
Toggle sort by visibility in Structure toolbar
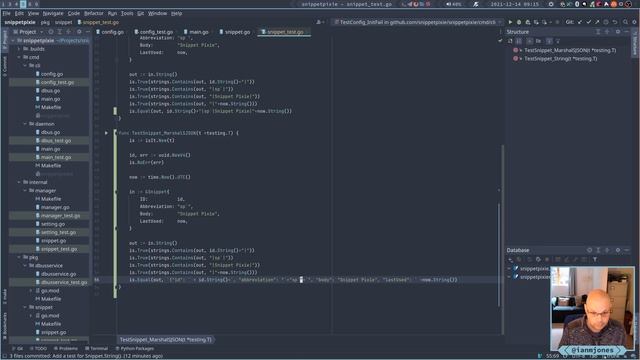[510, 41]
